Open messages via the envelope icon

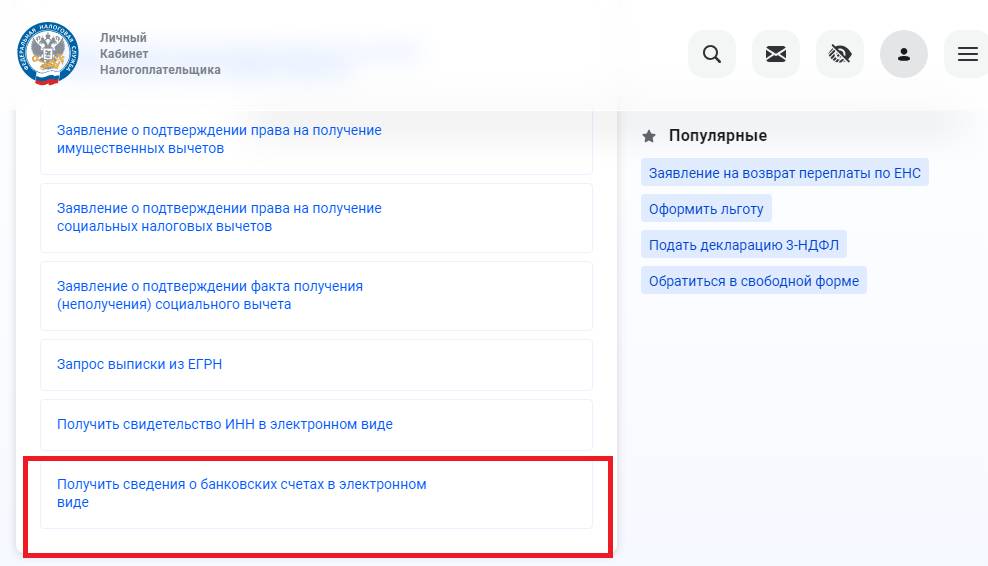(x=776, y=54)
